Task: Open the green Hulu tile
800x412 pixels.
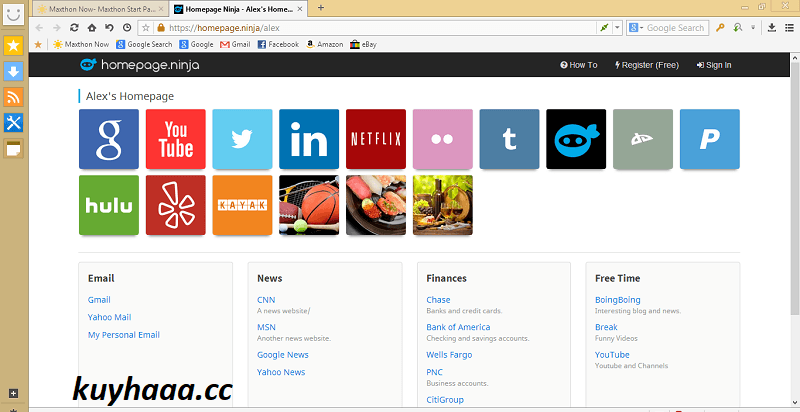Action: (109, 205)
